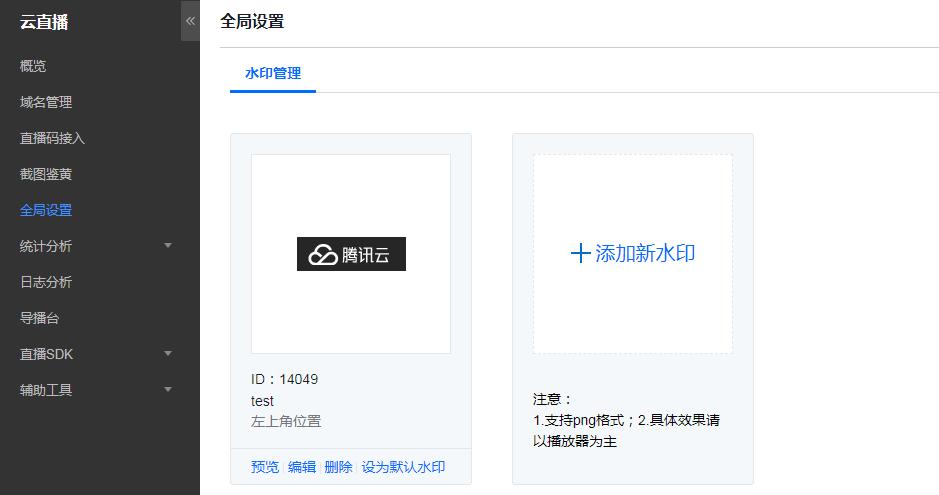Expand the 统计分析 submenu arrow

[x=168, y=245]
